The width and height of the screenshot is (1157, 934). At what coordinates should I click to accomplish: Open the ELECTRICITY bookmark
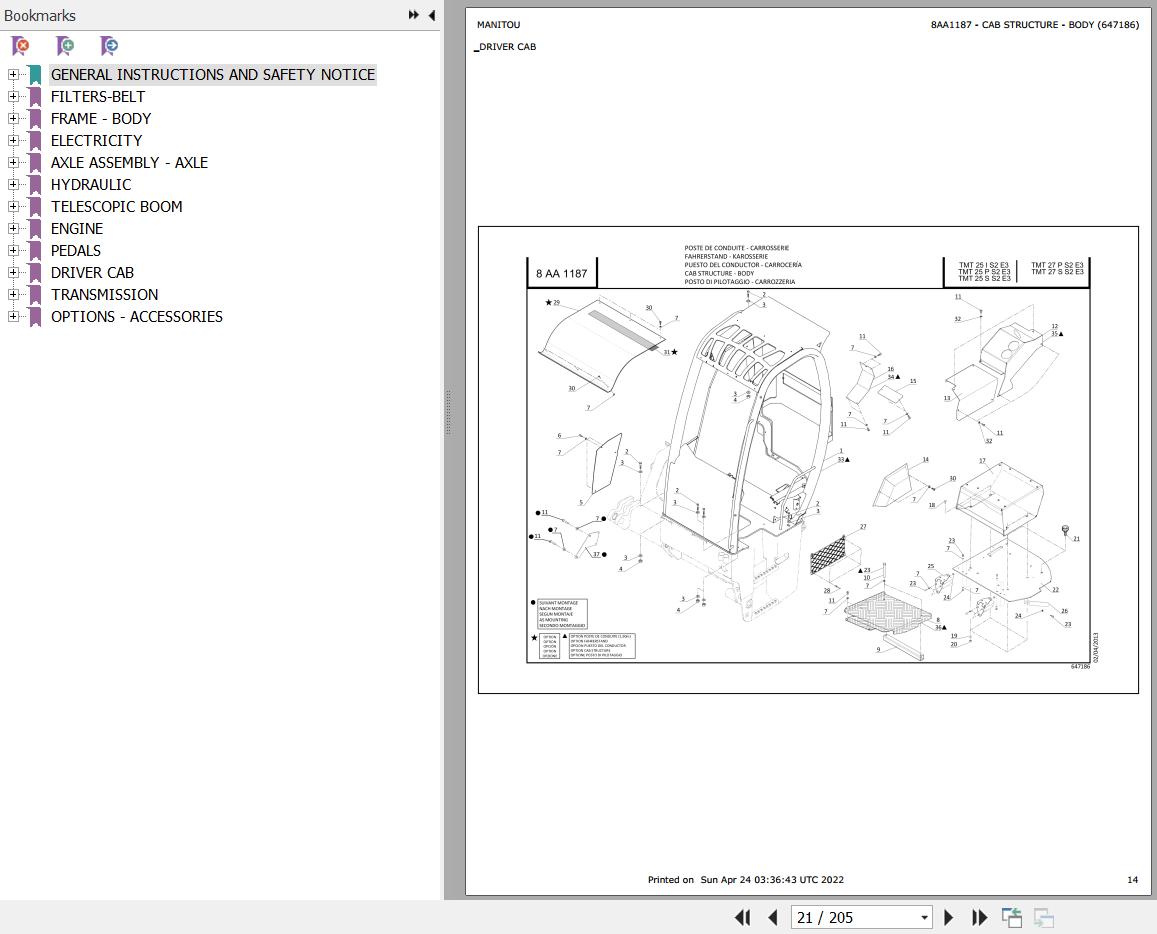(x=96, y=140)
